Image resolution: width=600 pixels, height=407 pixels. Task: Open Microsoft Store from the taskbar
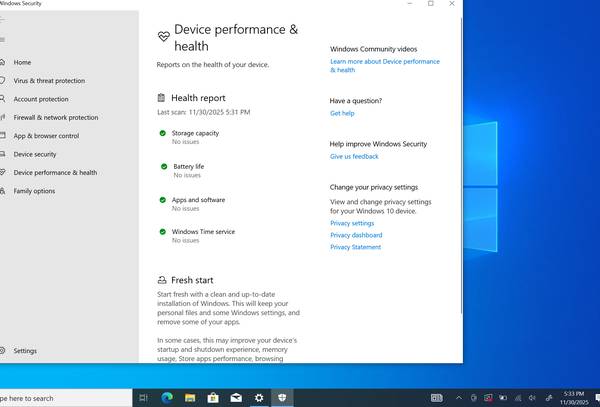[x=213, y=397]
